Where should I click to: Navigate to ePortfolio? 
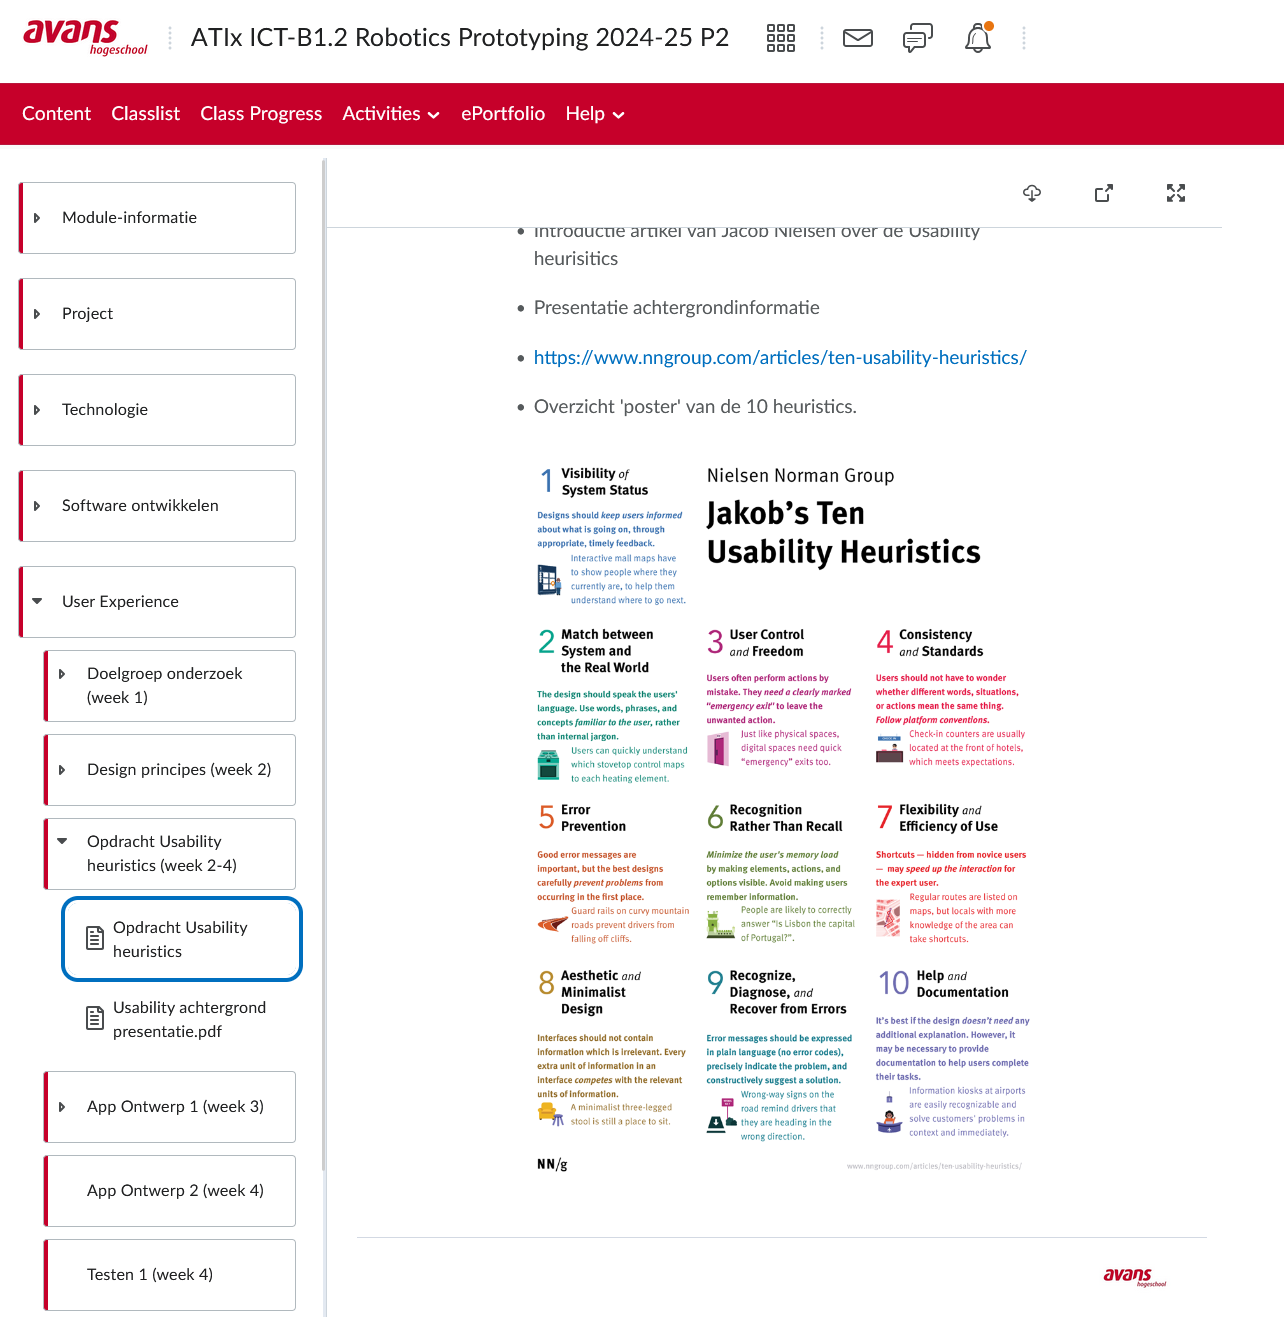click(503, 114)
